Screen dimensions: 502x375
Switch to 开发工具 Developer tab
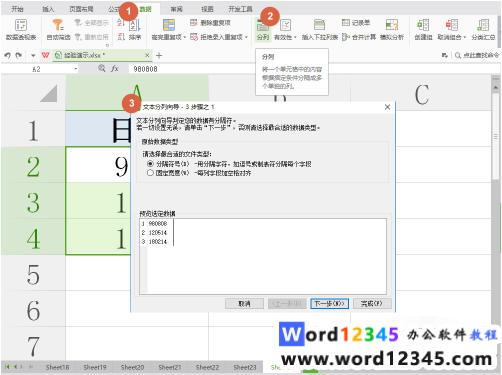click(240, 9)
